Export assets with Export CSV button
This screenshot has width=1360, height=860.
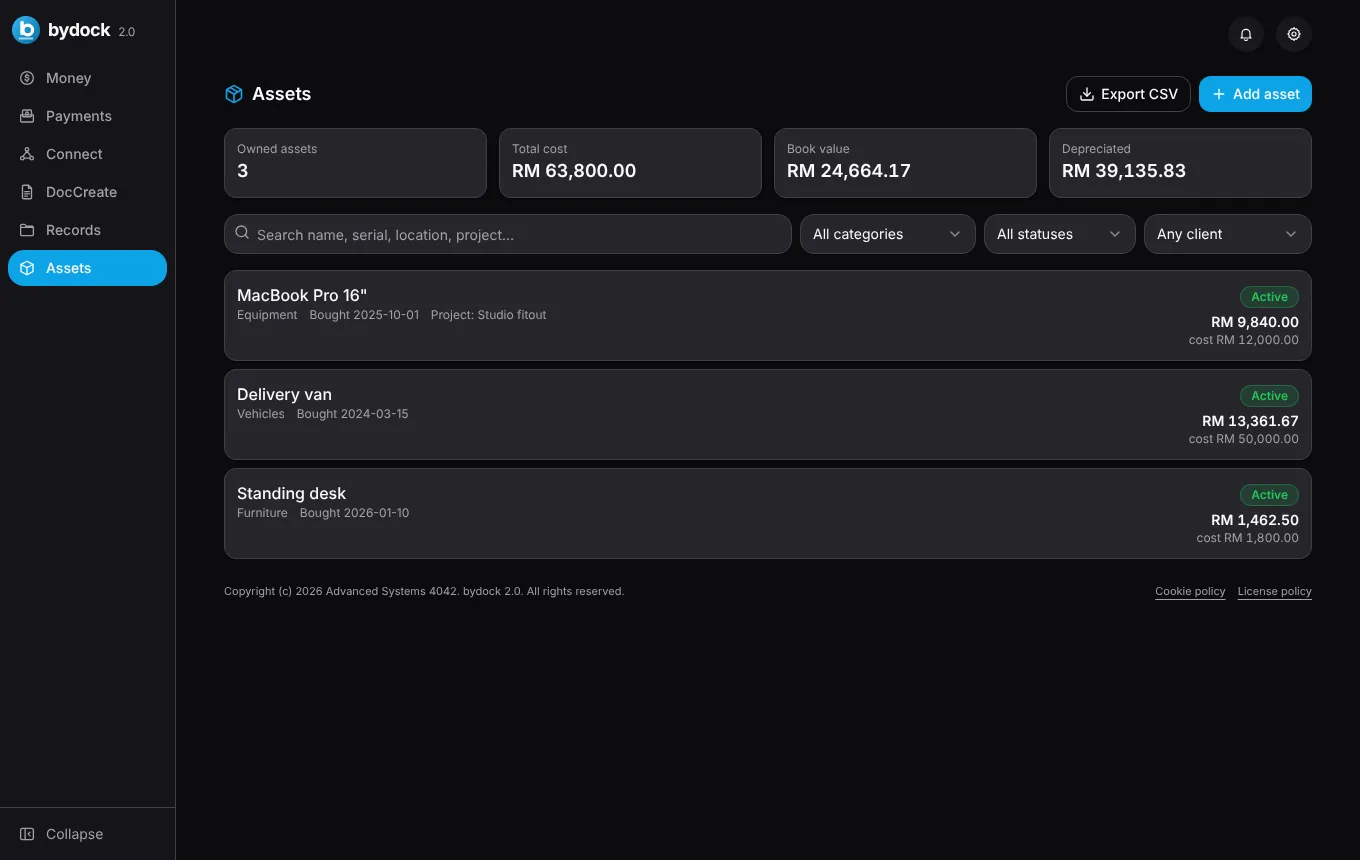tap(1128, 94)
